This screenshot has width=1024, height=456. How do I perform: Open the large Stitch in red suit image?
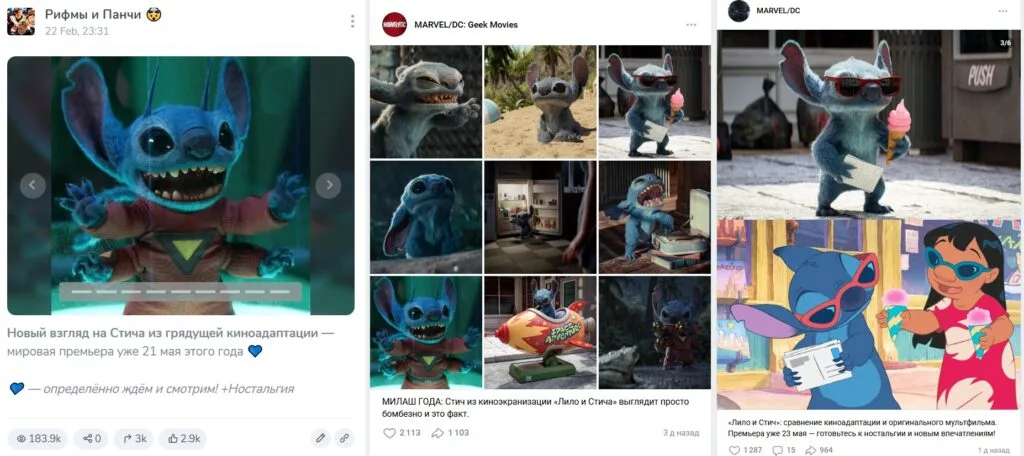tap(181, 186)
